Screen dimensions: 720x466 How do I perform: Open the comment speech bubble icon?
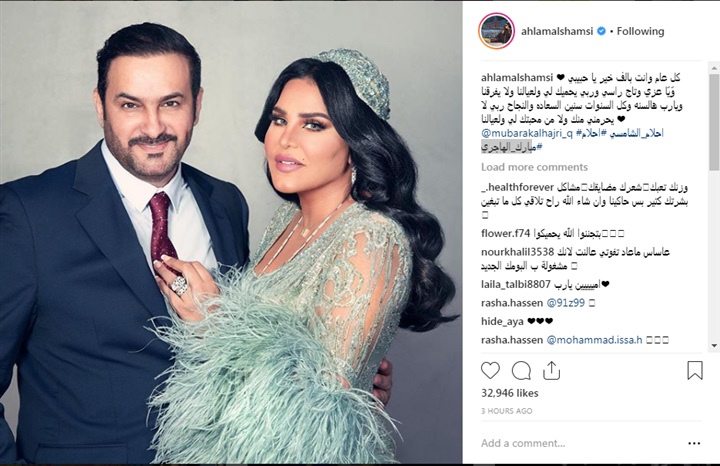tap(521, 371)
